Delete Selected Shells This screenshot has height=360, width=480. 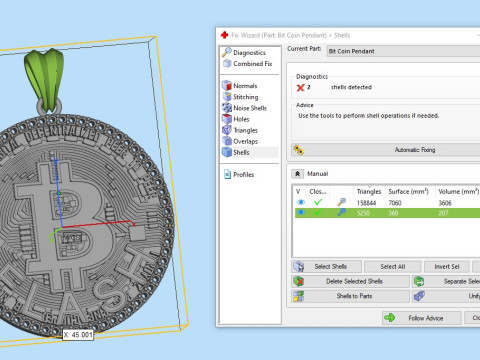(350, 281)
